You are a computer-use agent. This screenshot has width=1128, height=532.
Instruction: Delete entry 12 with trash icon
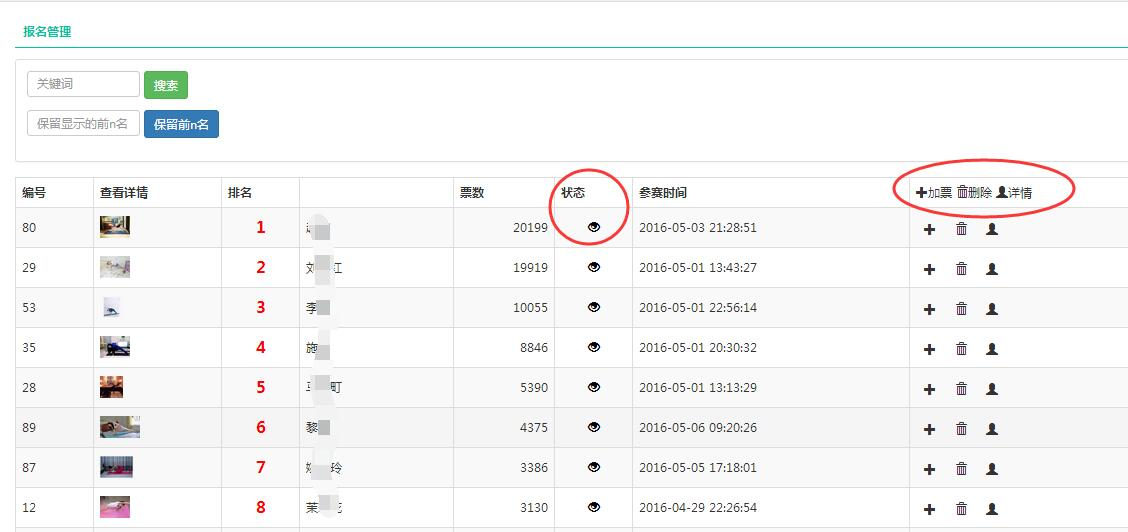tap(961, 509)
